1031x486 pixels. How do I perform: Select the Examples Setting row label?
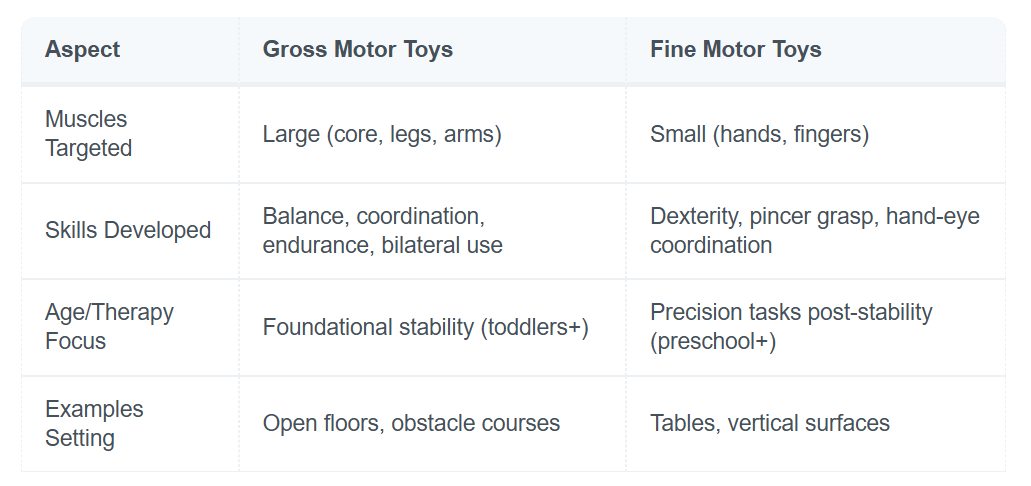pyautogui.click(x=94, y=424)
